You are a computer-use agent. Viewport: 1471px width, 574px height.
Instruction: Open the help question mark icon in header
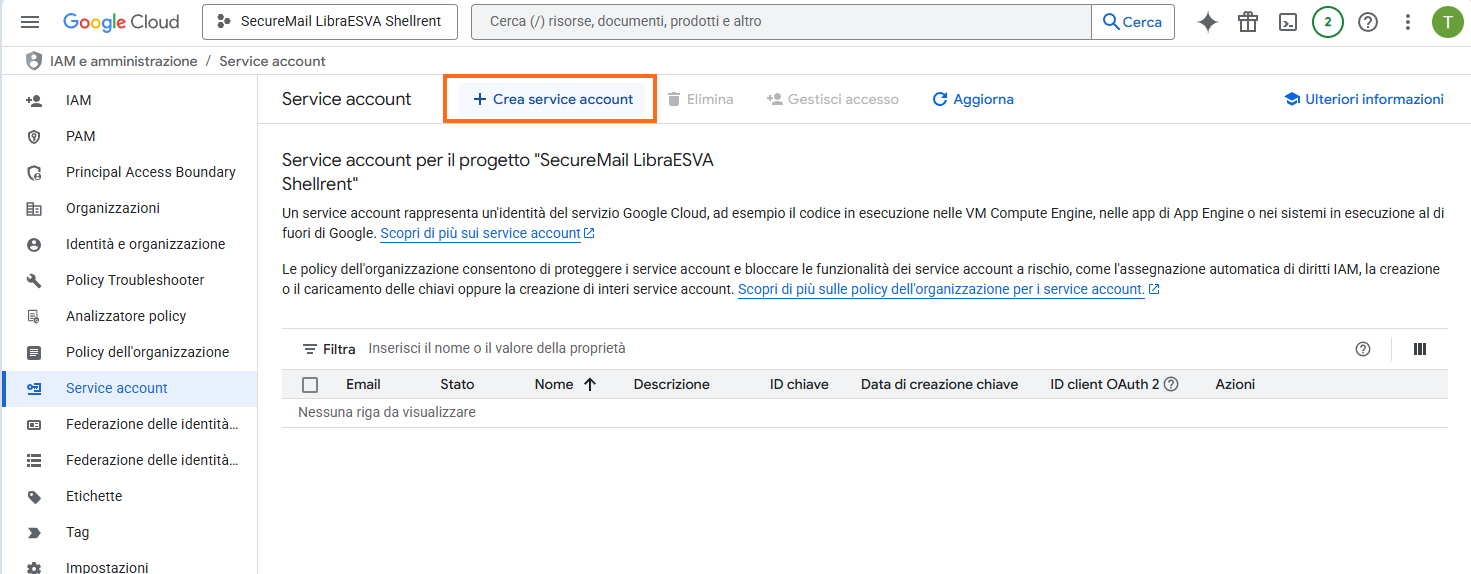pos(1368,22)
